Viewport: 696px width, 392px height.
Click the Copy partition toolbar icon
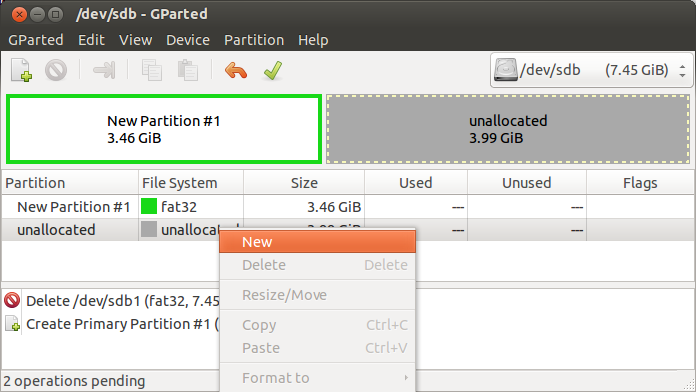point(151,70)
